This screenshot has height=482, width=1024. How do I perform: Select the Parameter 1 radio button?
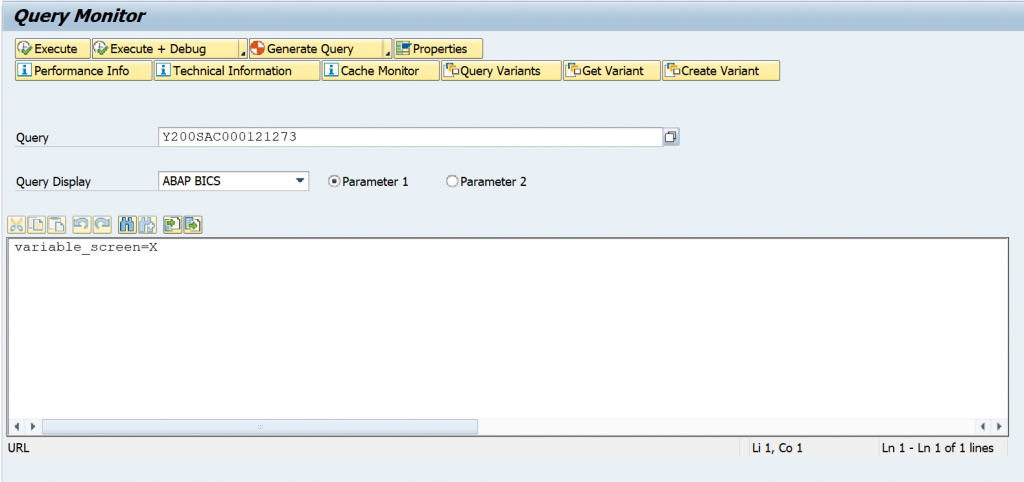[334, 182]
